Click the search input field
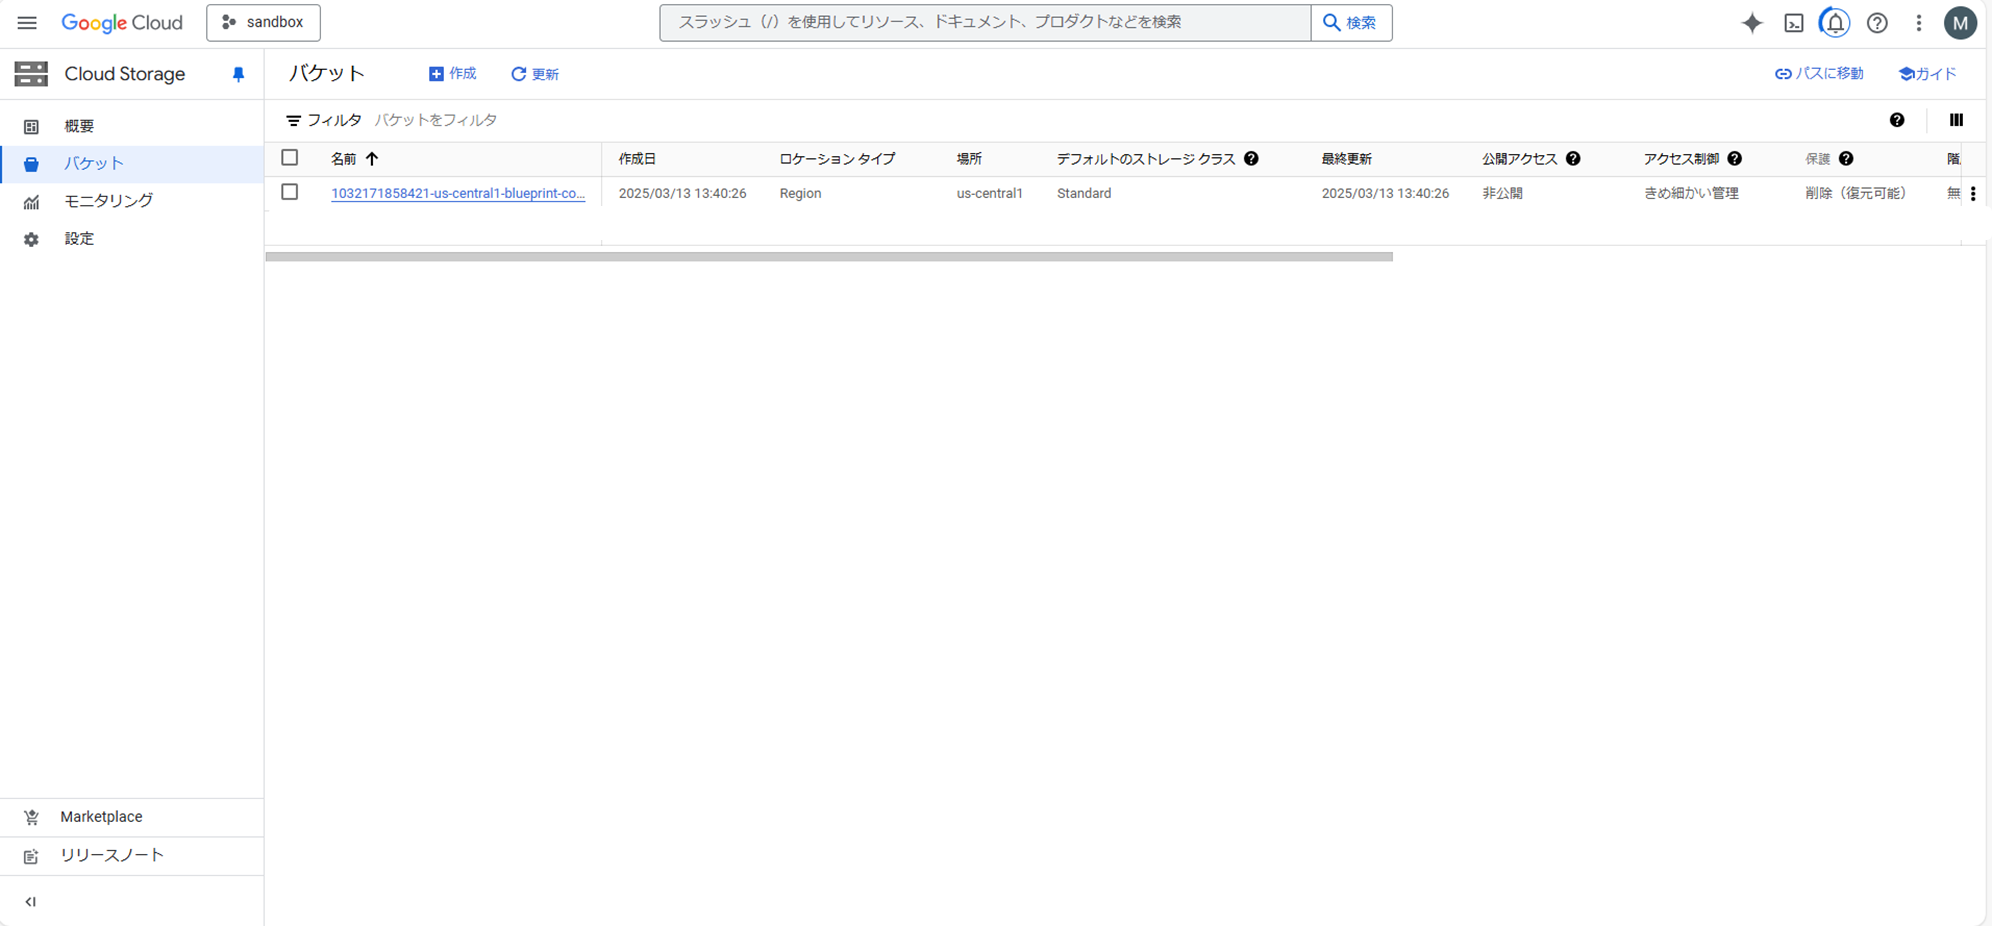 pyautogui.click(x=985, y=22)
